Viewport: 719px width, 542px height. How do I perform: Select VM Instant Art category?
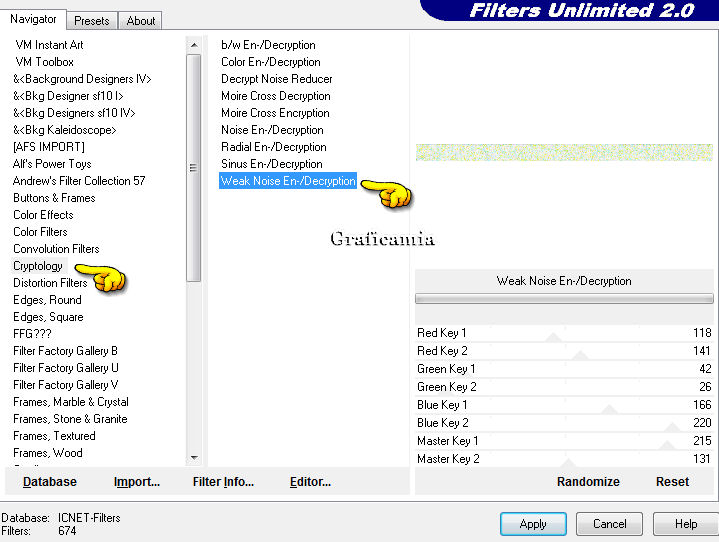49,45
